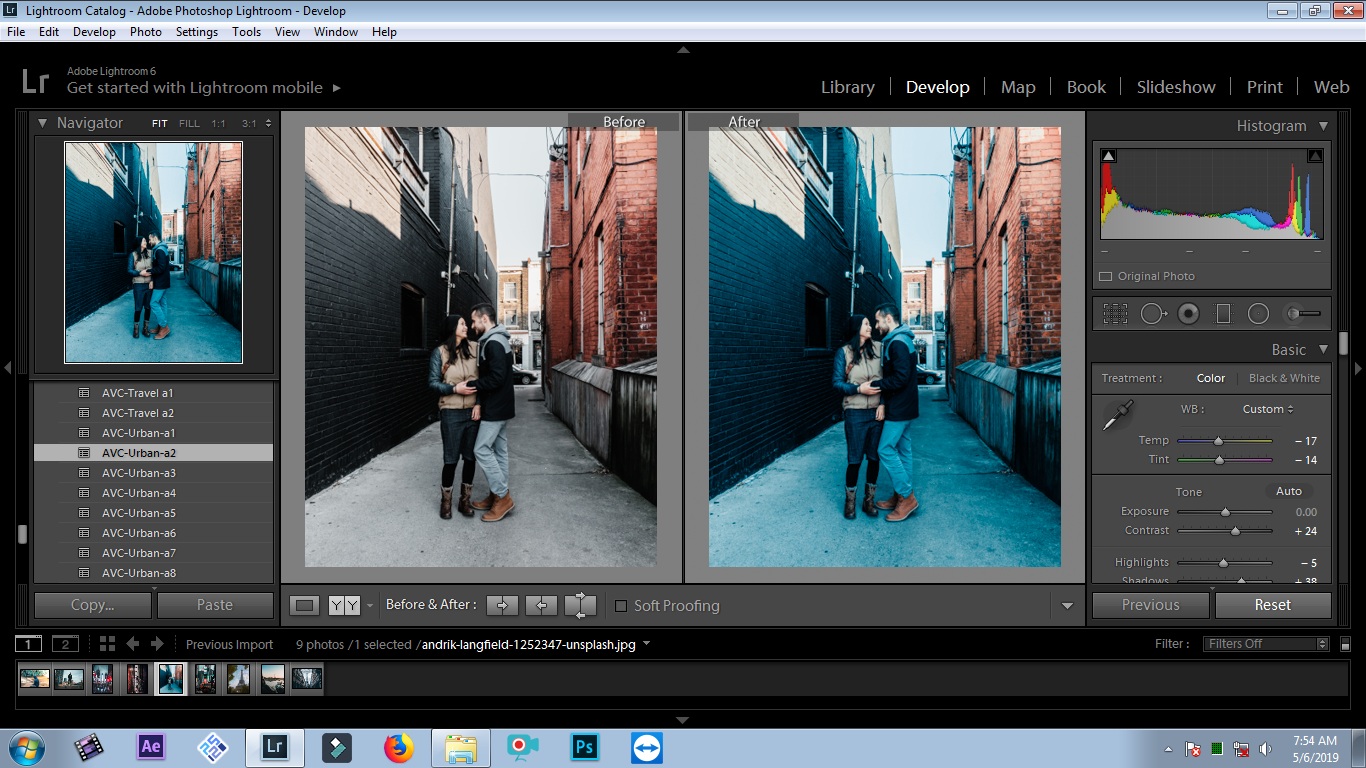This screenshot has width=1366, height=768.
Task: Open Grid view from filmstrip toolbar
Action: point(107,644)
